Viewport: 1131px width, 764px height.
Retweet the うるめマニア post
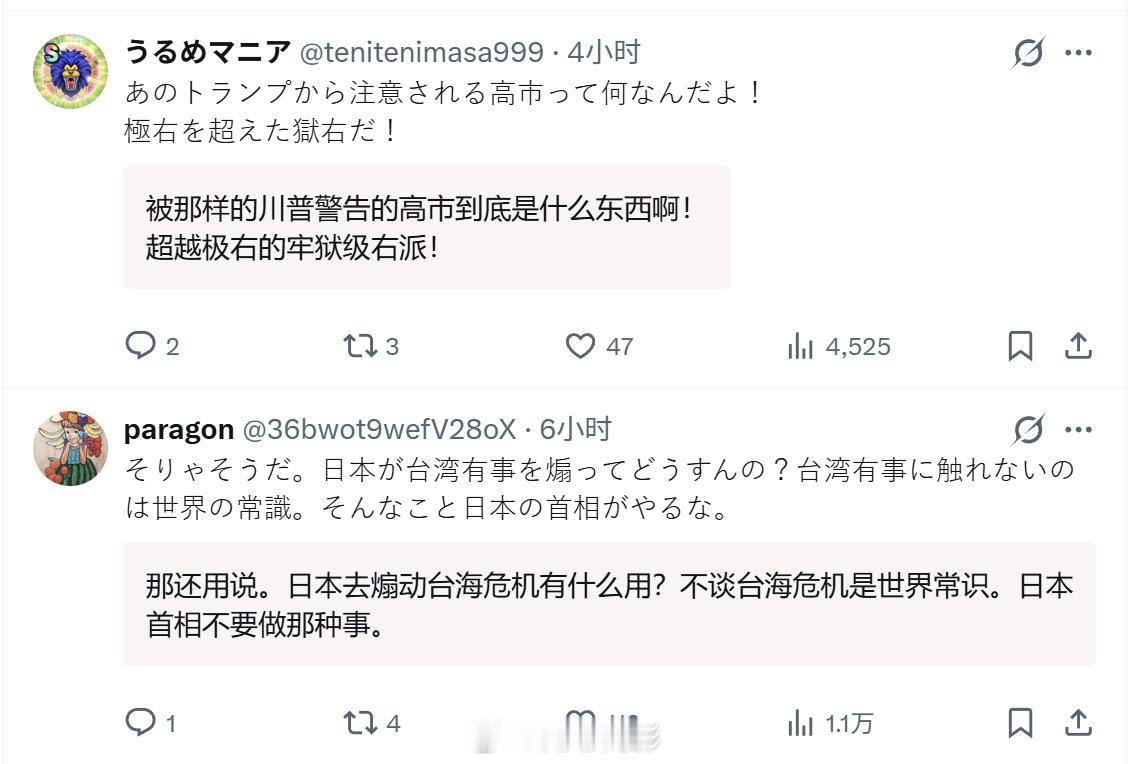click(359, 346)
